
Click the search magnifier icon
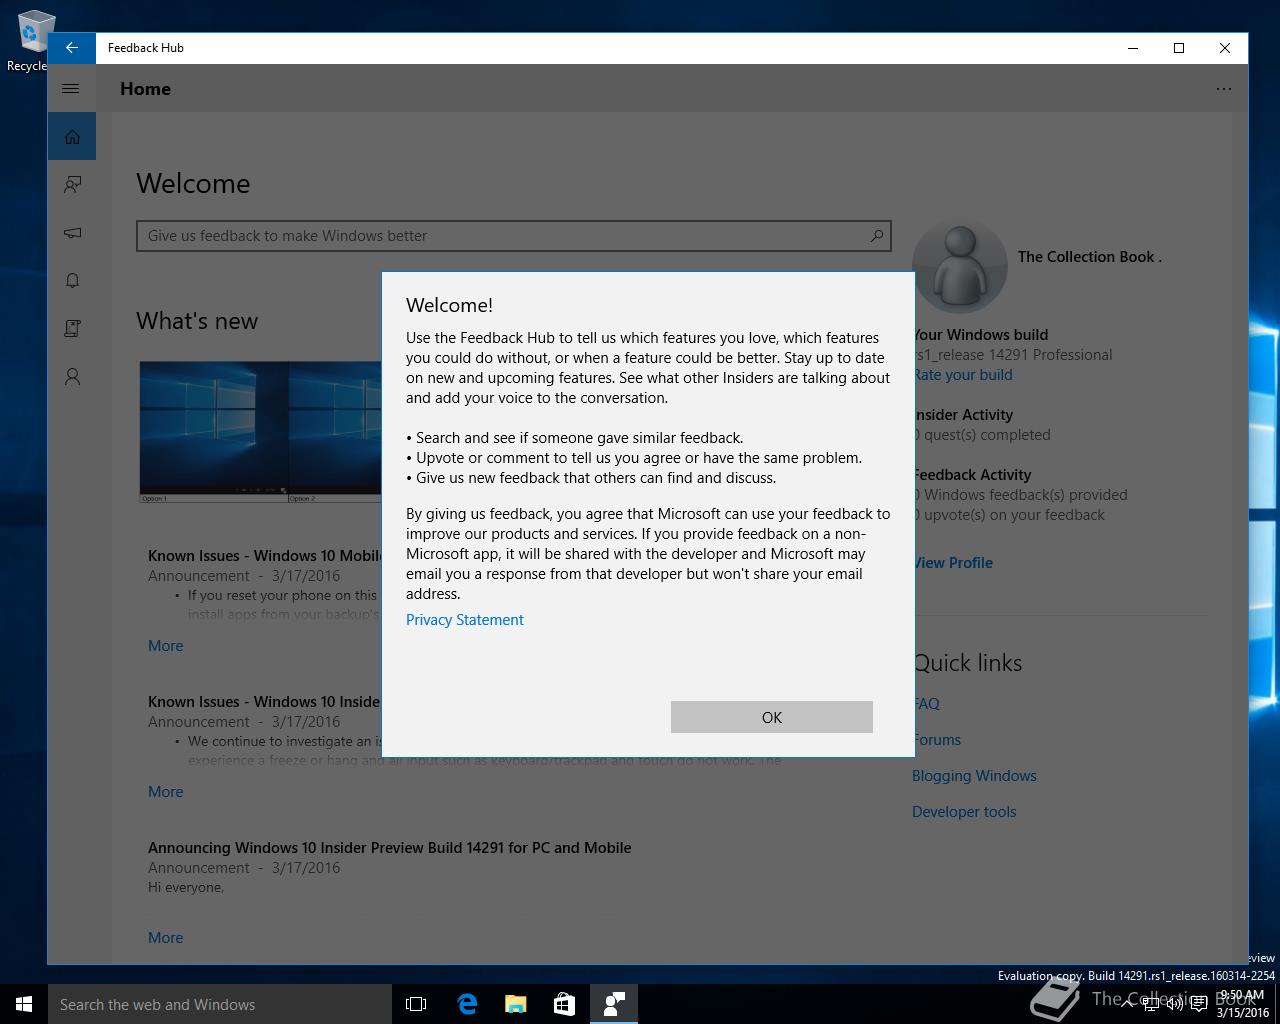877,236
